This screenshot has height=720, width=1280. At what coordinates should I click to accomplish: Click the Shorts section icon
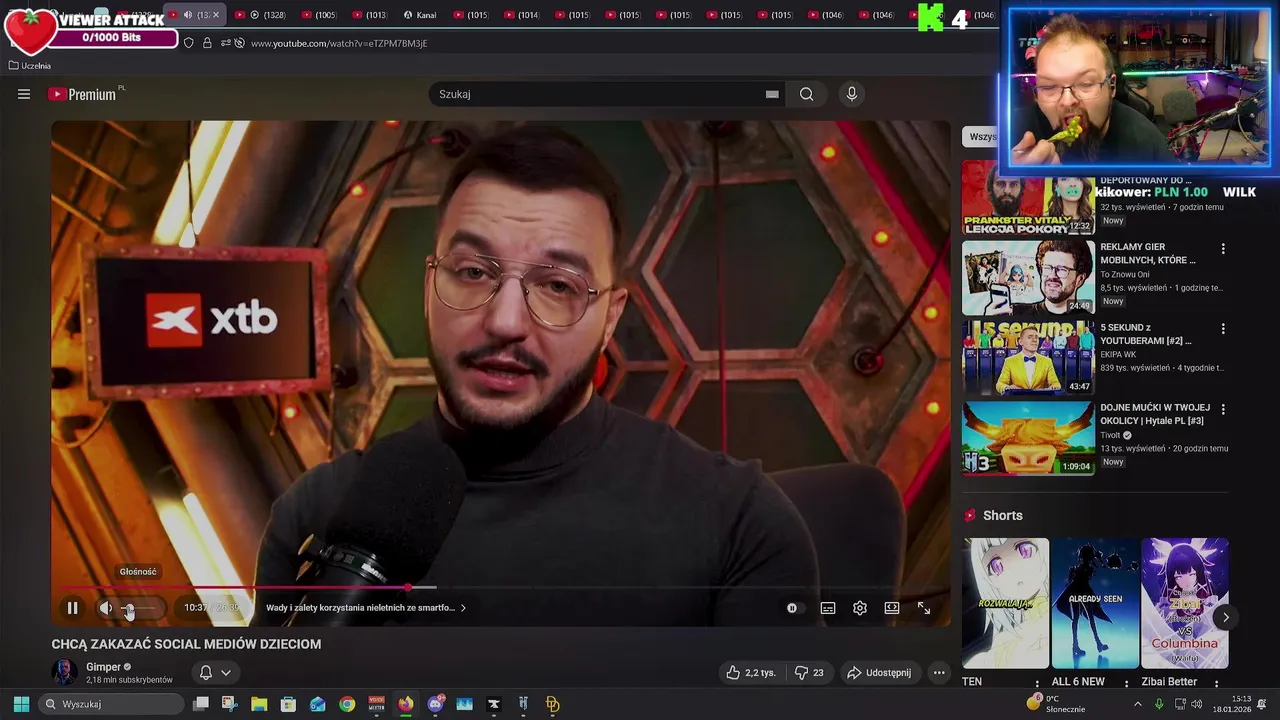pos(969,515)
